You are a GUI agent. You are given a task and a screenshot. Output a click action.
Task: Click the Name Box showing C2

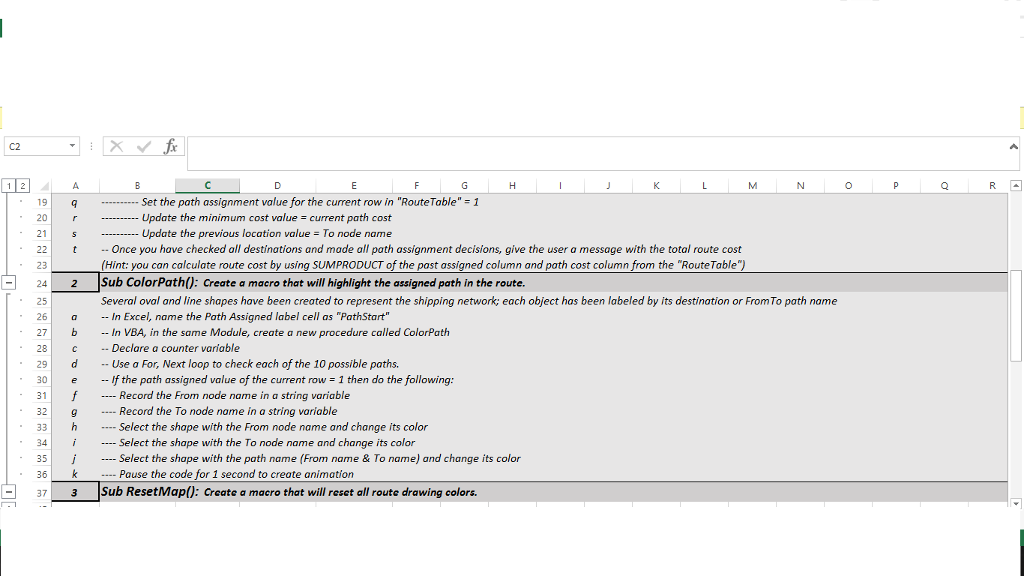pos(35,147)
